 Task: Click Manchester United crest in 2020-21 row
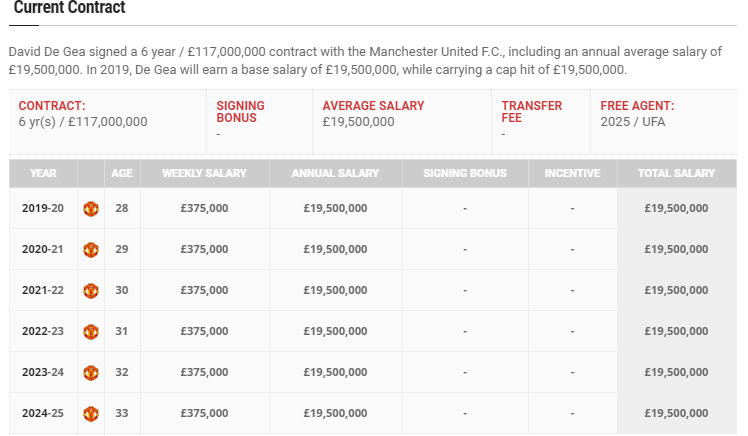(x=91, y=249)
